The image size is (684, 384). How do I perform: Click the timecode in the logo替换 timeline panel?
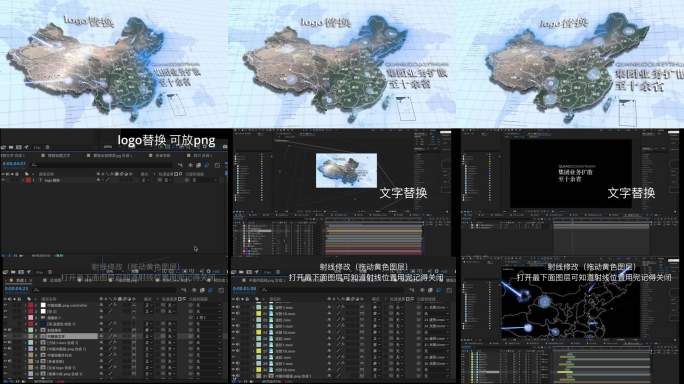click(14, 164)
